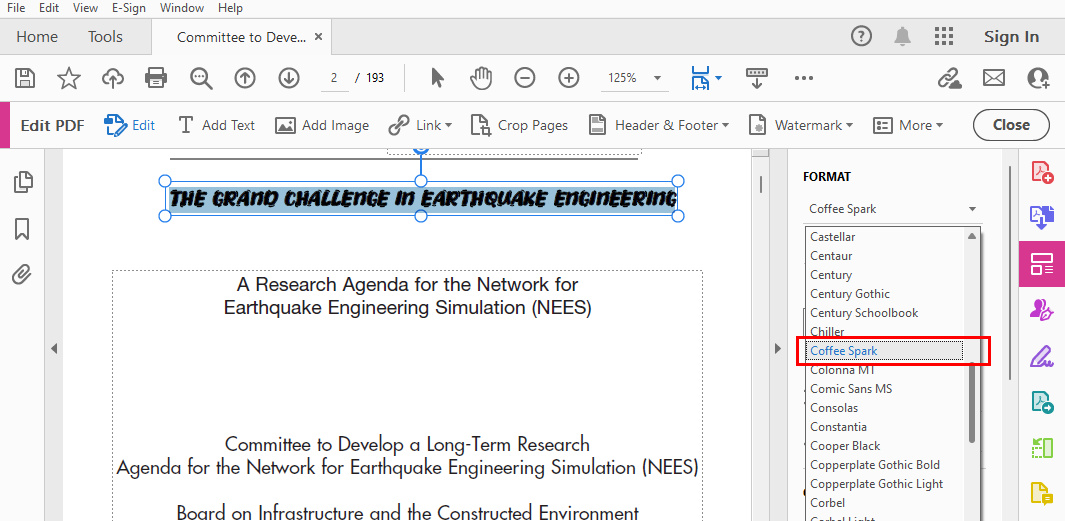Go to previous page arrow
This screenshot has height=521, width=1065.
coord(245,77)
